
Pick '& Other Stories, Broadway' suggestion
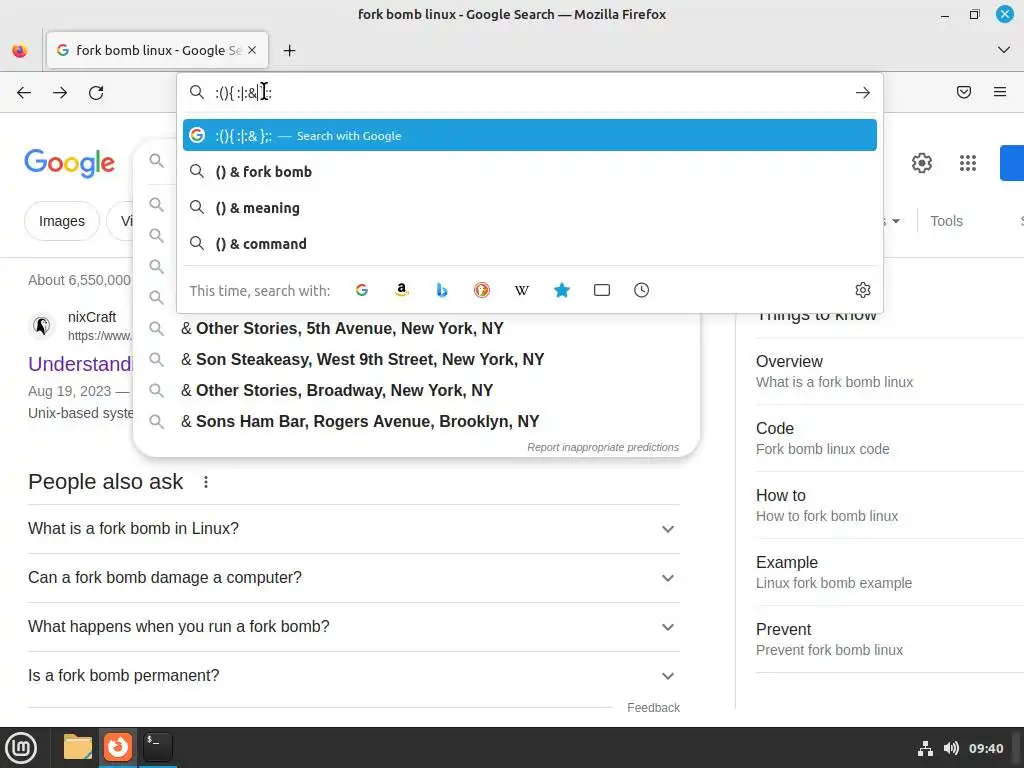click(x=416, y=391)
